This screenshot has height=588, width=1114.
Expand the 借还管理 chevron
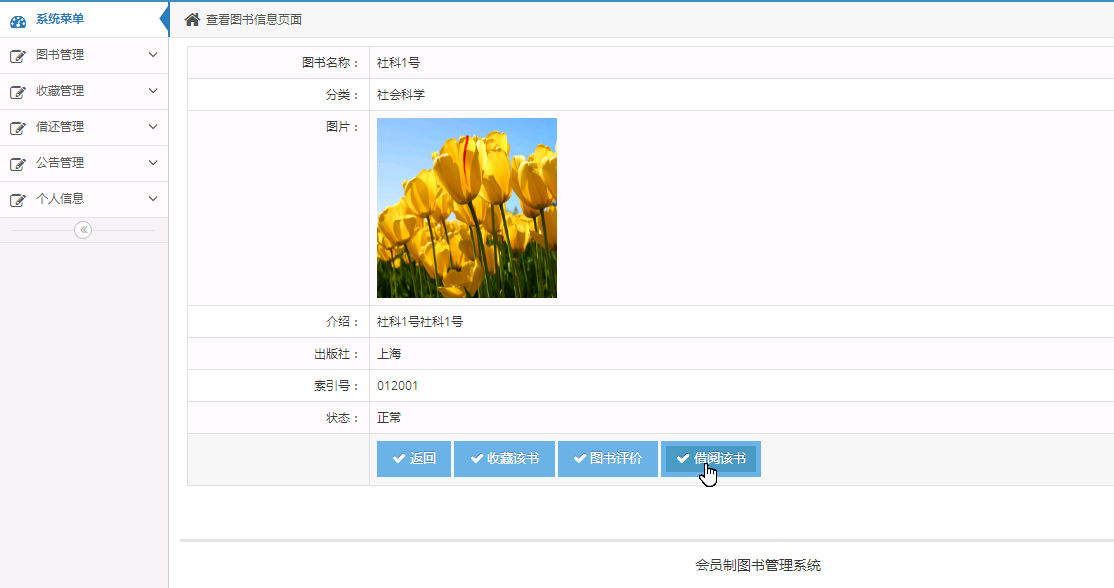[x=153, y=126]
